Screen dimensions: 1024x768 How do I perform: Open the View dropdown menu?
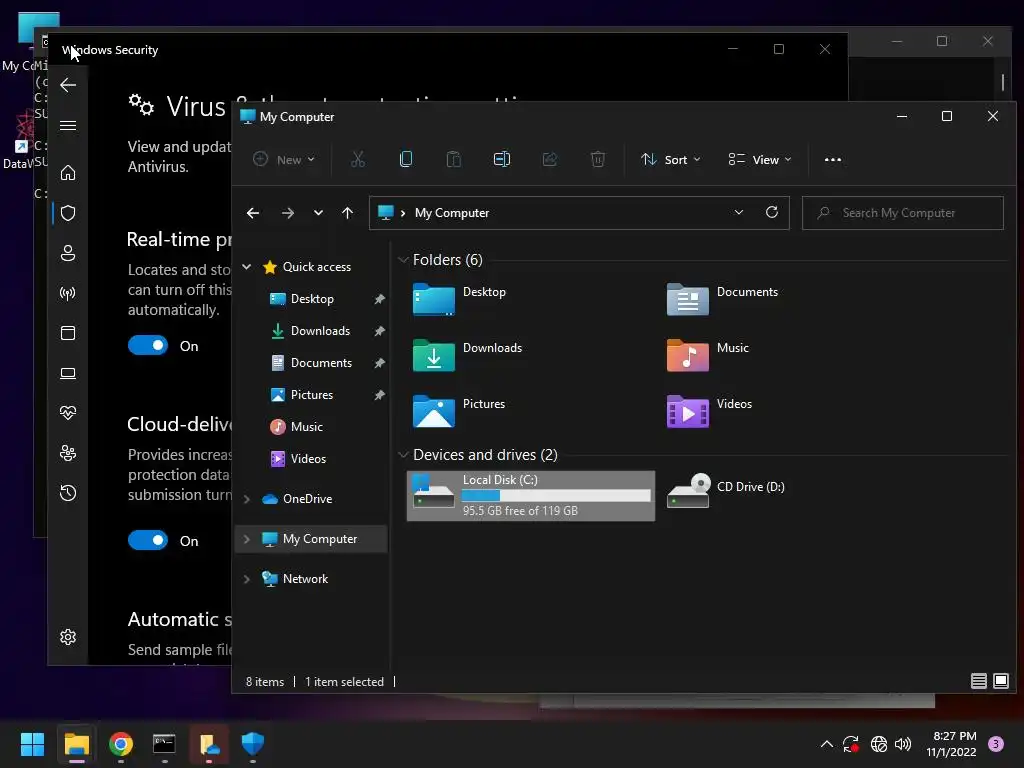(760, 159)
